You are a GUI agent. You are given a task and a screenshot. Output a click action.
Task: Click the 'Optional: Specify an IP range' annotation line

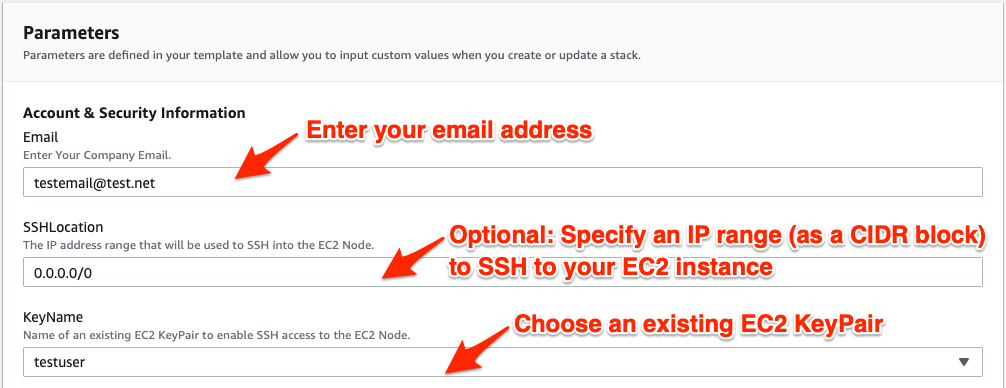[717, 235]
